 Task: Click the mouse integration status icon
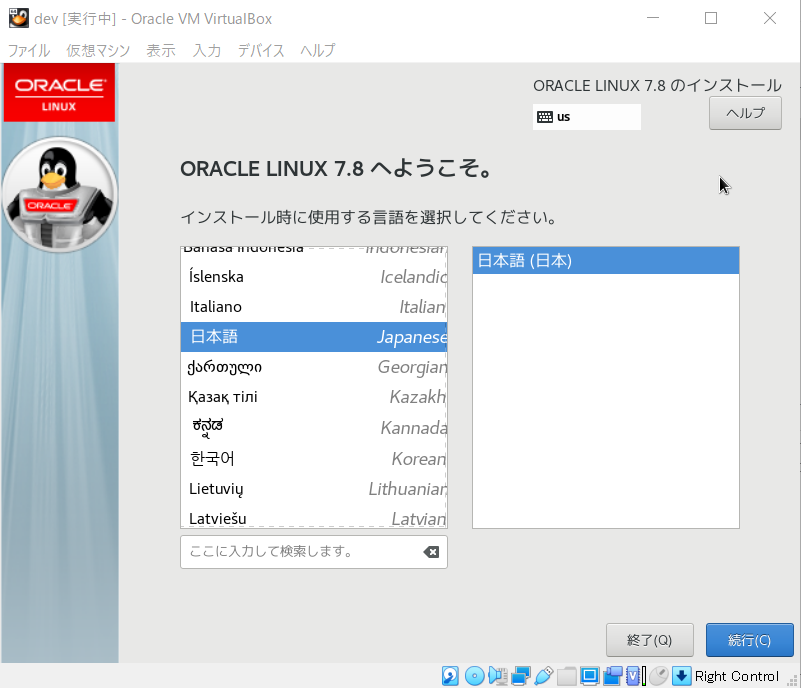click(x=659, y=676)
